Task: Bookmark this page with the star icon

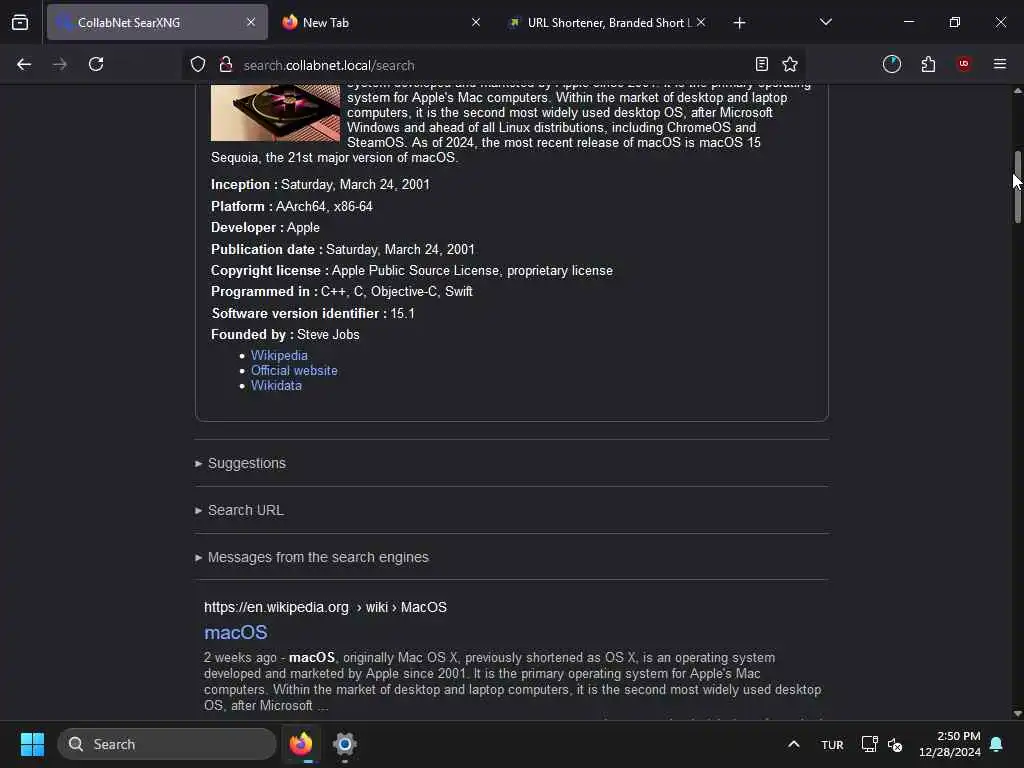Action: click(x=790, y=64)
